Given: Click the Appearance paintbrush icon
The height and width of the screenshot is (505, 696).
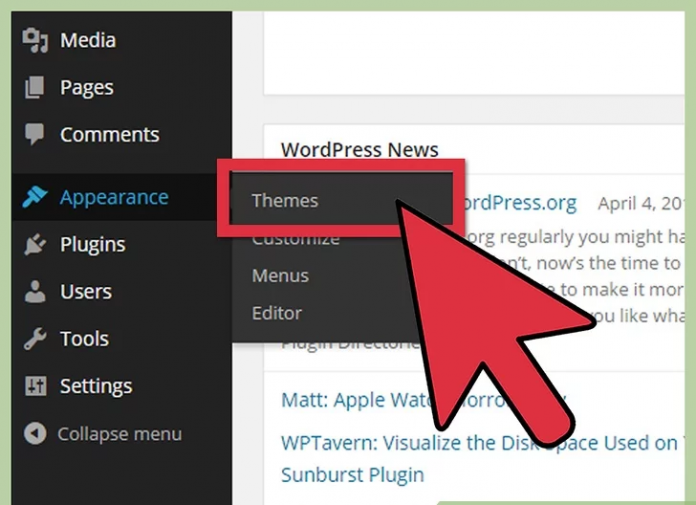Looking at the screenshot, I should coord(35,198).
